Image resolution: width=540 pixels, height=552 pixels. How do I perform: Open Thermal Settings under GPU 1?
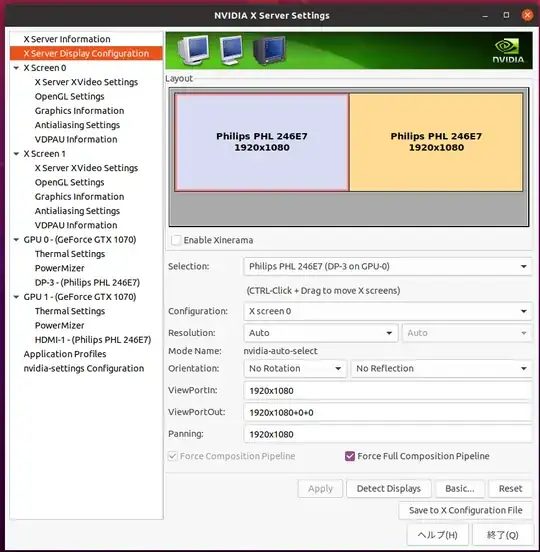pos(70,311)
